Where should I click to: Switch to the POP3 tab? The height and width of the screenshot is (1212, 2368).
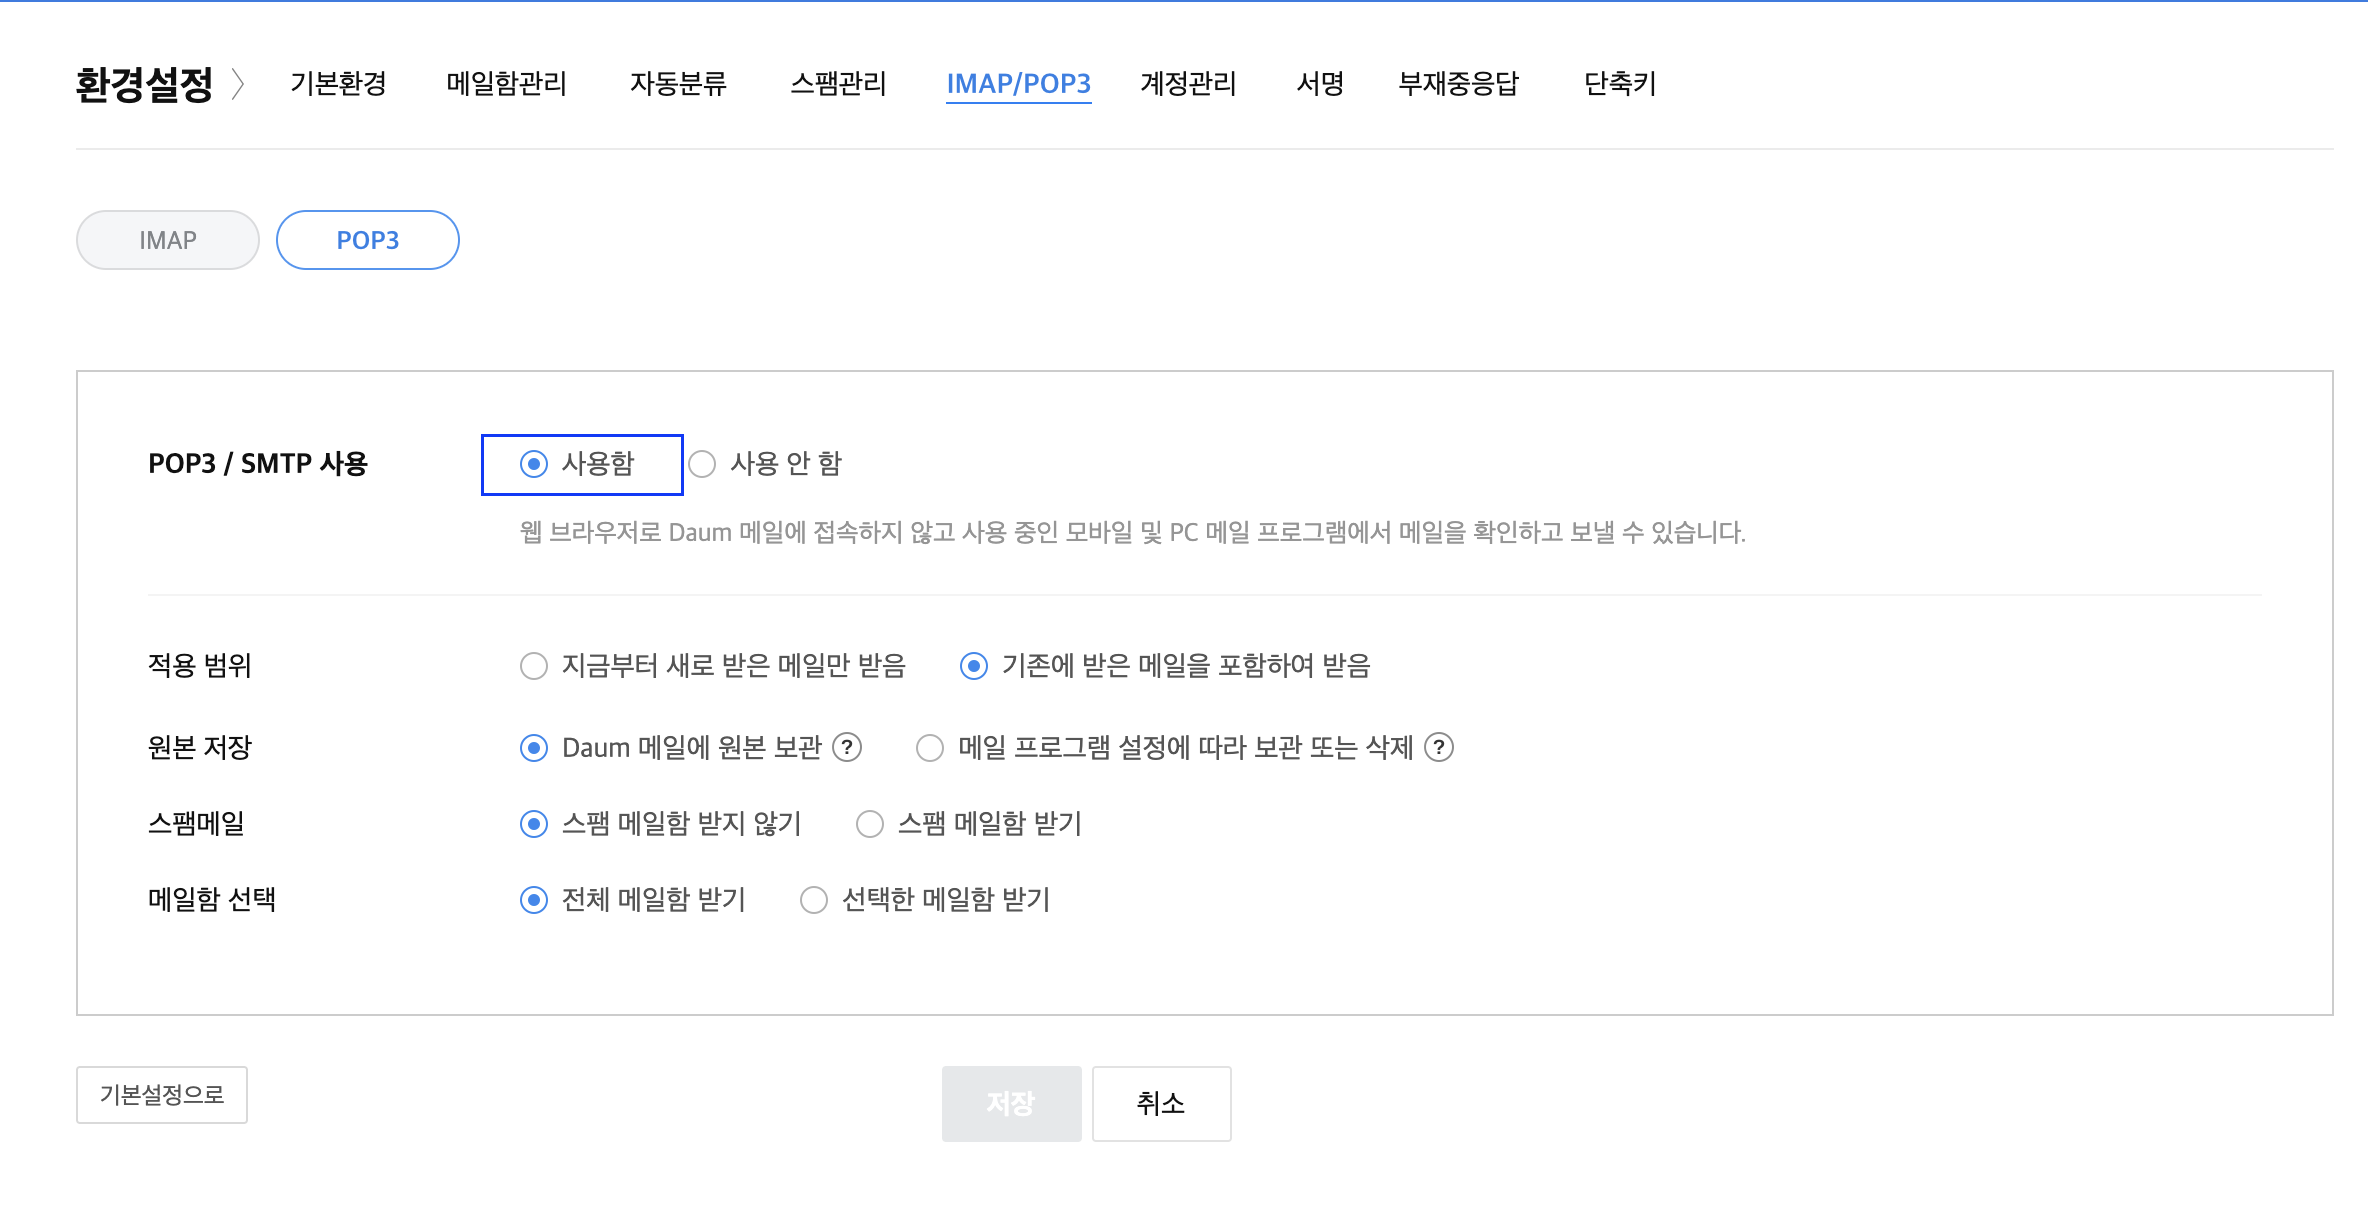pos(368,240)
